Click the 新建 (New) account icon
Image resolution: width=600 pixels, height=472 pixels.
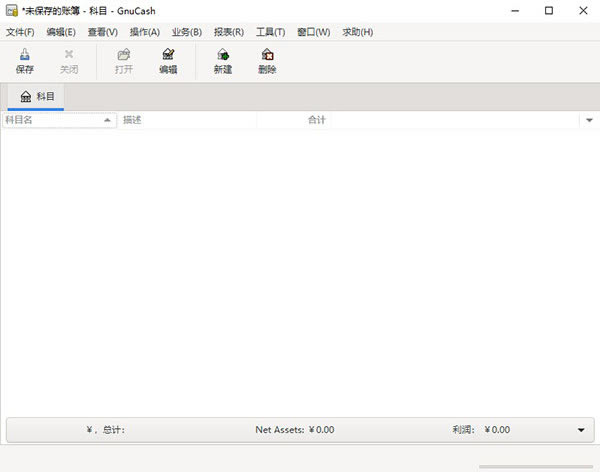click(x=222, y=56)
